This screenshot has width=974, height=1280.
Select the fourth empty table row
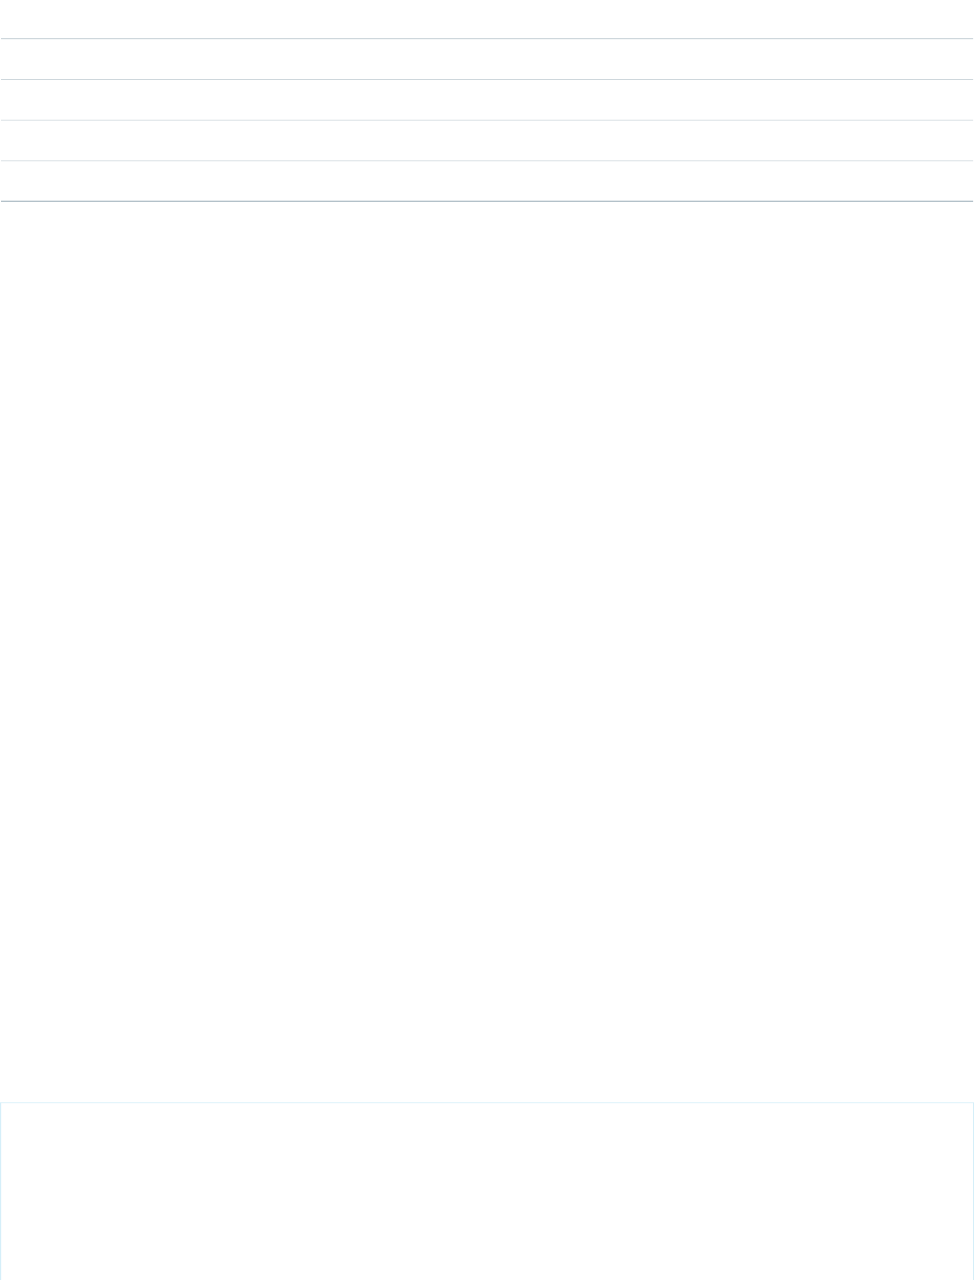[487, 141]
